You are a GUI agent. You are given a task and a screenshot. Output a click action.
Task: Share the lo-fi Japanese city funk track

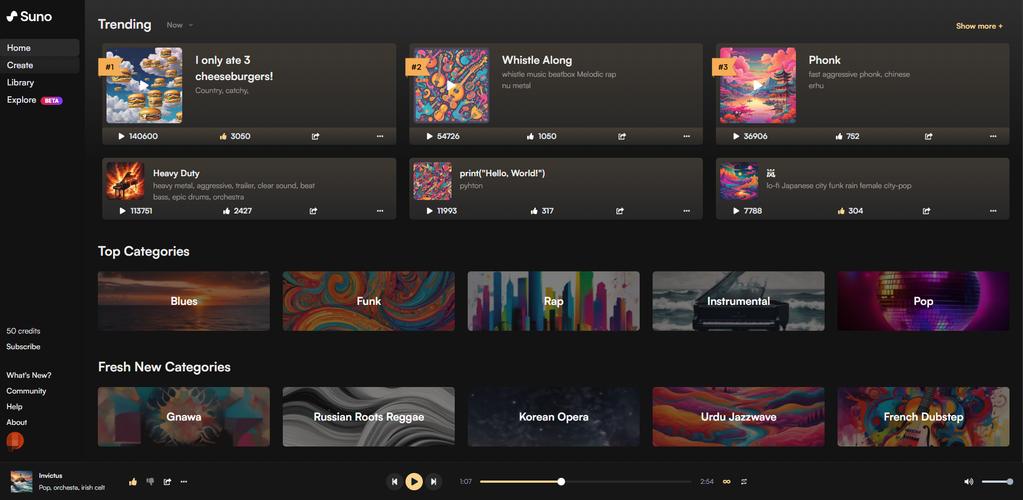[926, 211]
